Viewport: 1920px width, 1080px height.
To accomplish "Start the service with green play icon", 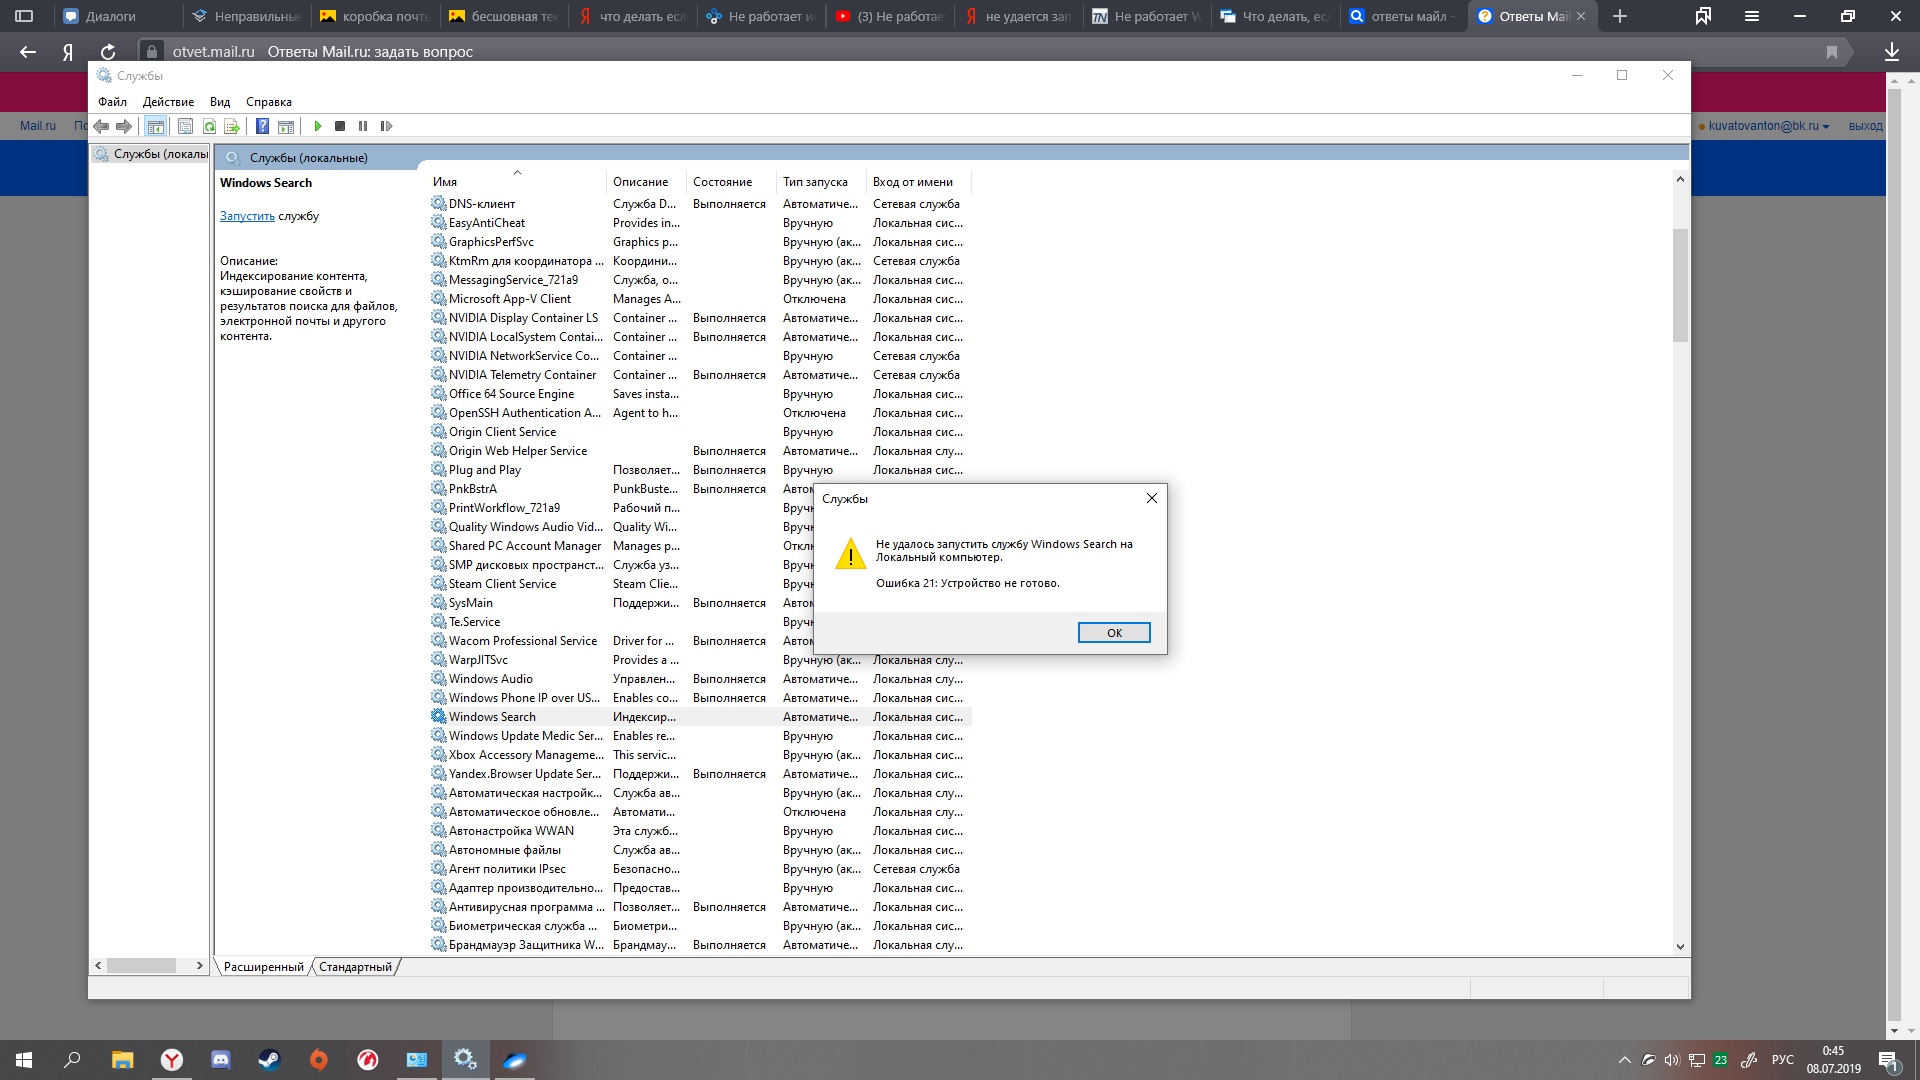I will tap(317, 126).
